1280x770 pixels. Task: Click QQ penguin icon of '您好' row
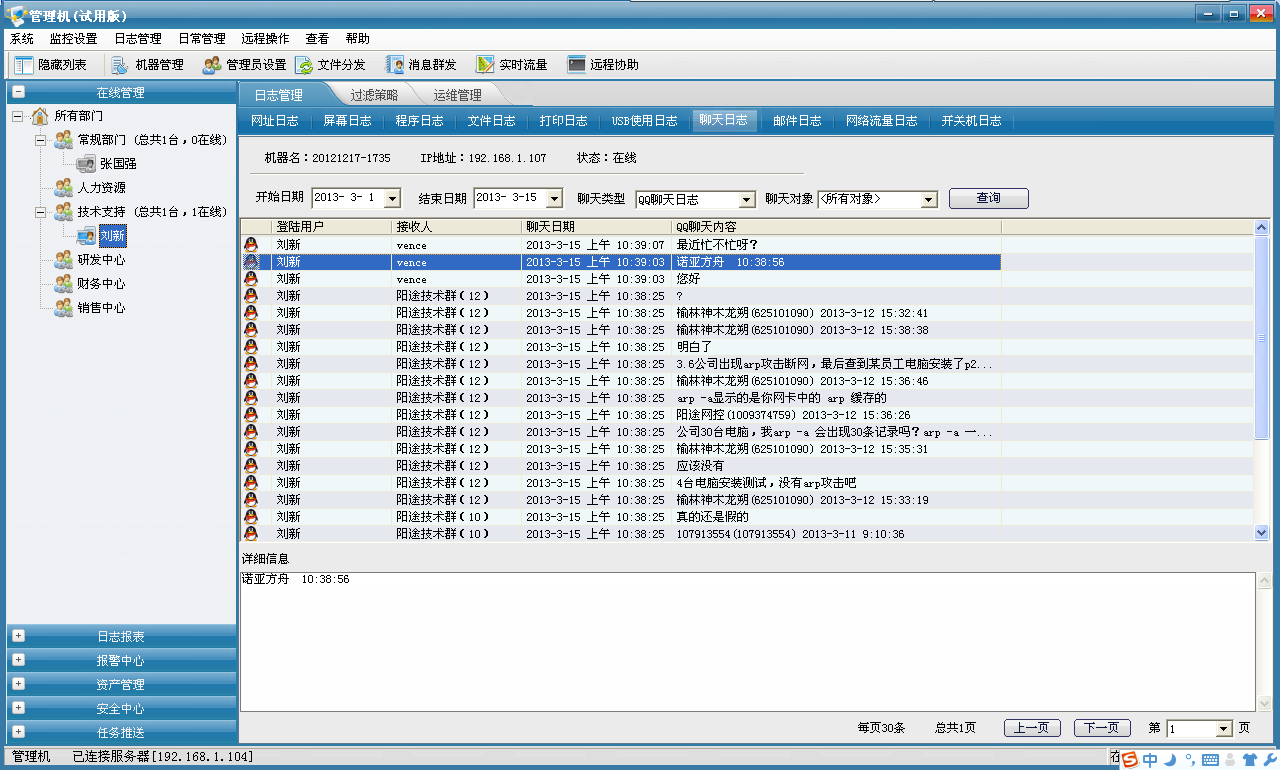pyautogui.click(x=250, y=279)
